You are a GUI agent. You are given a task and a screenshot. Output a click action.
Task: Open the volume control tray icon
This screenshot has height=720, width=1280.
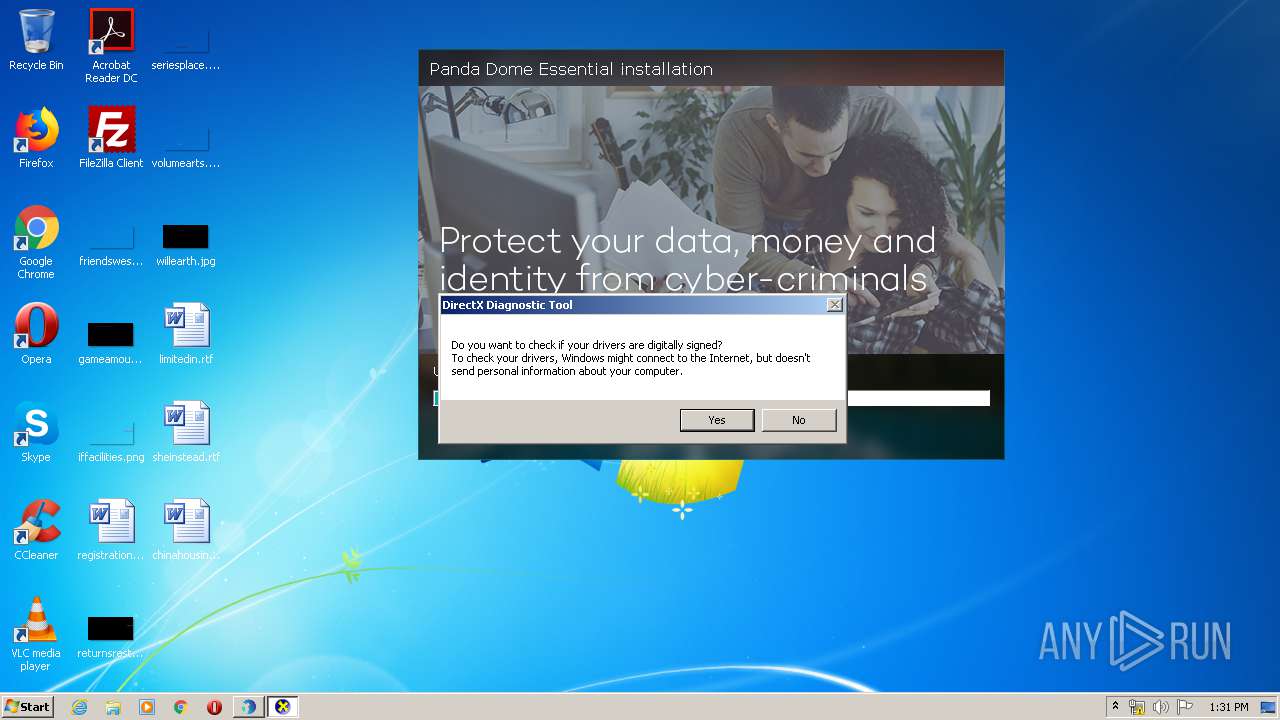point(1161,707)
